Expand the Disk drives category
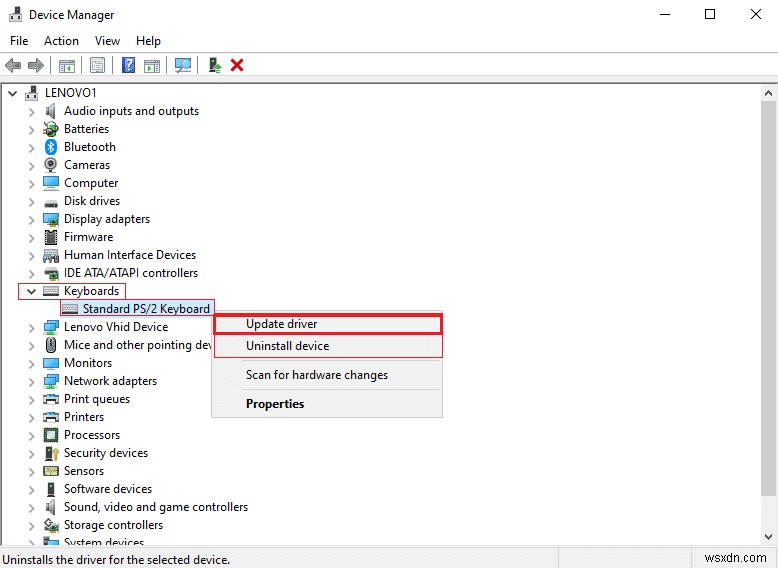This screenshot has height=568, width=778. [x=32, y=202]
